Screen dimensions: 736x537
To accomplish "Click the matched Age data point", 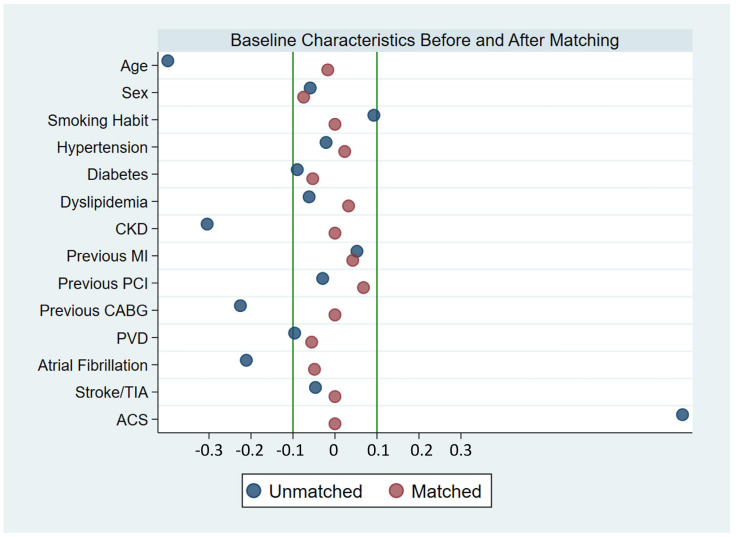I will [328, 70].
